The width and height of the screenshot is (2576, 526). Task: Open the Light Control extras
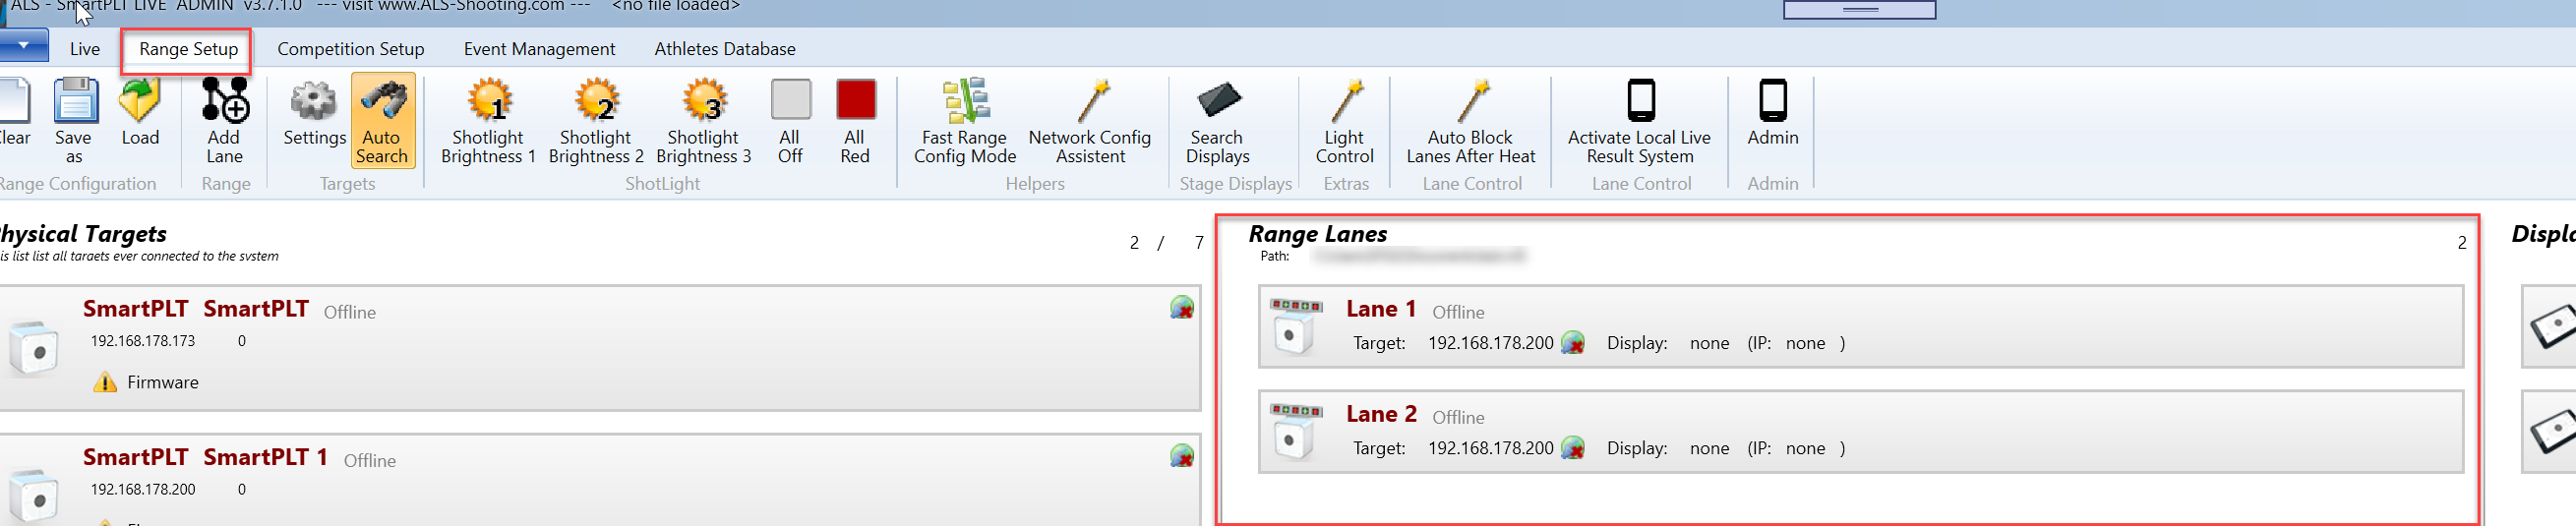(1345, 102)
